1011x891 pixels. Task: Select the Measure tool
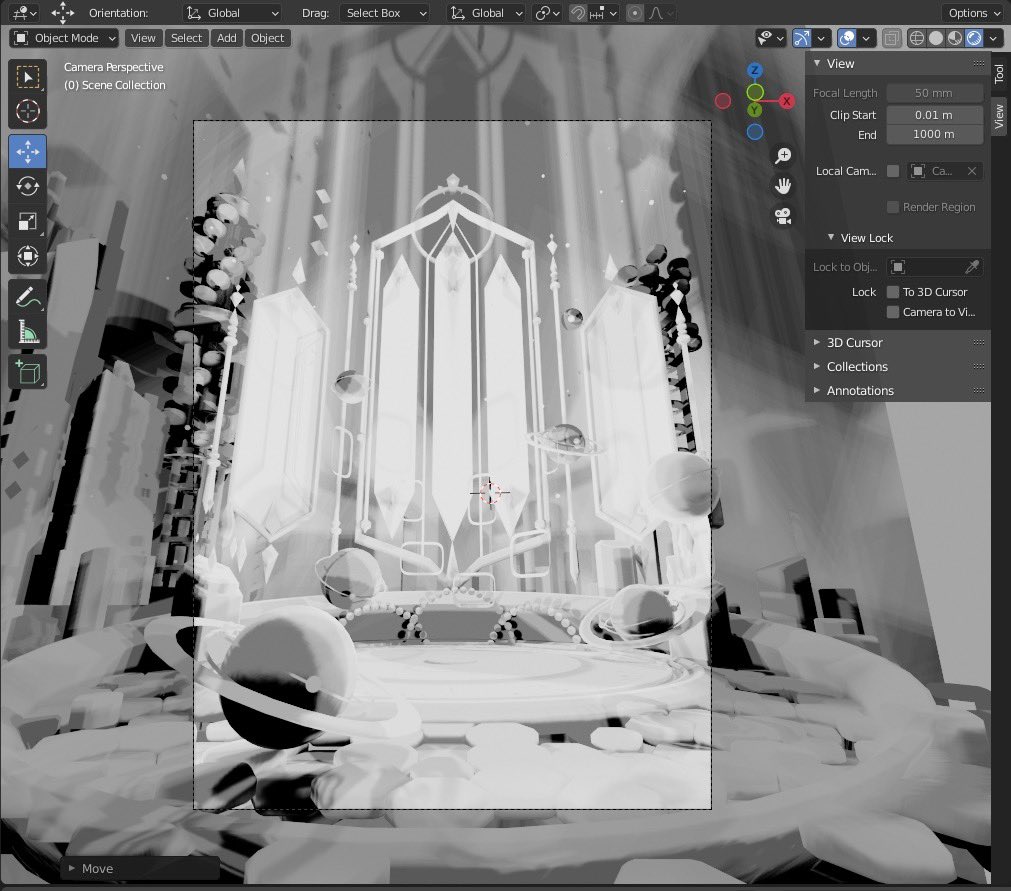pos(27,331)
